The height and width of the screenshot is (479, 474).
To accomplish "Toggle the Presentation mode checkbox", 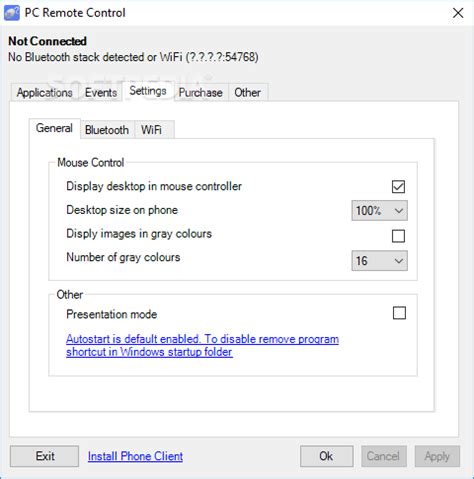I will click(x=399, y=313).
